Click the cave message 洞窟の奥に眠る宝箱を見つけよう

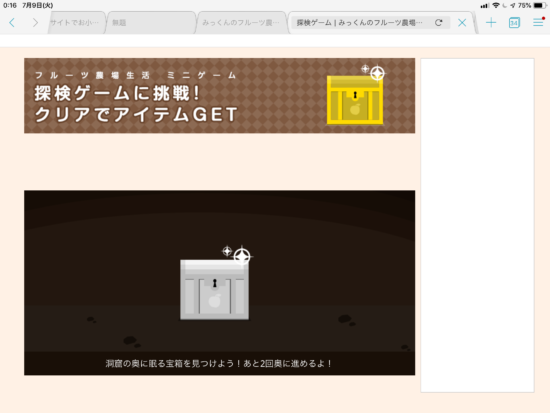(219, 364)
